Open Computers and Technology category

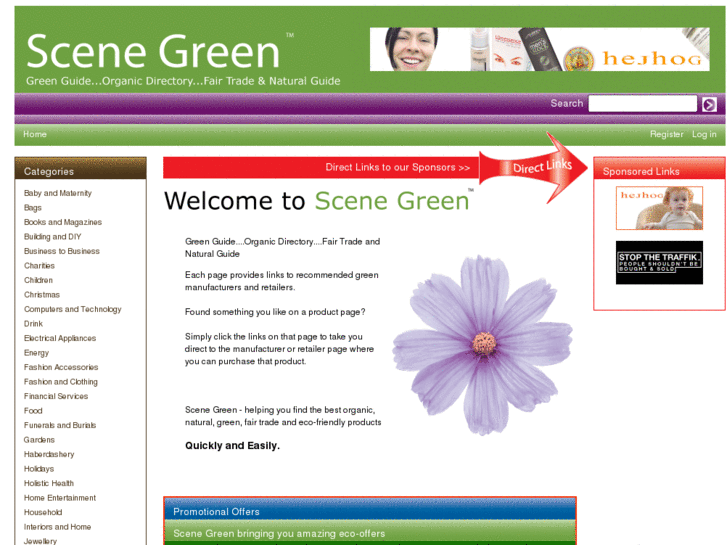tap(72, 309)
